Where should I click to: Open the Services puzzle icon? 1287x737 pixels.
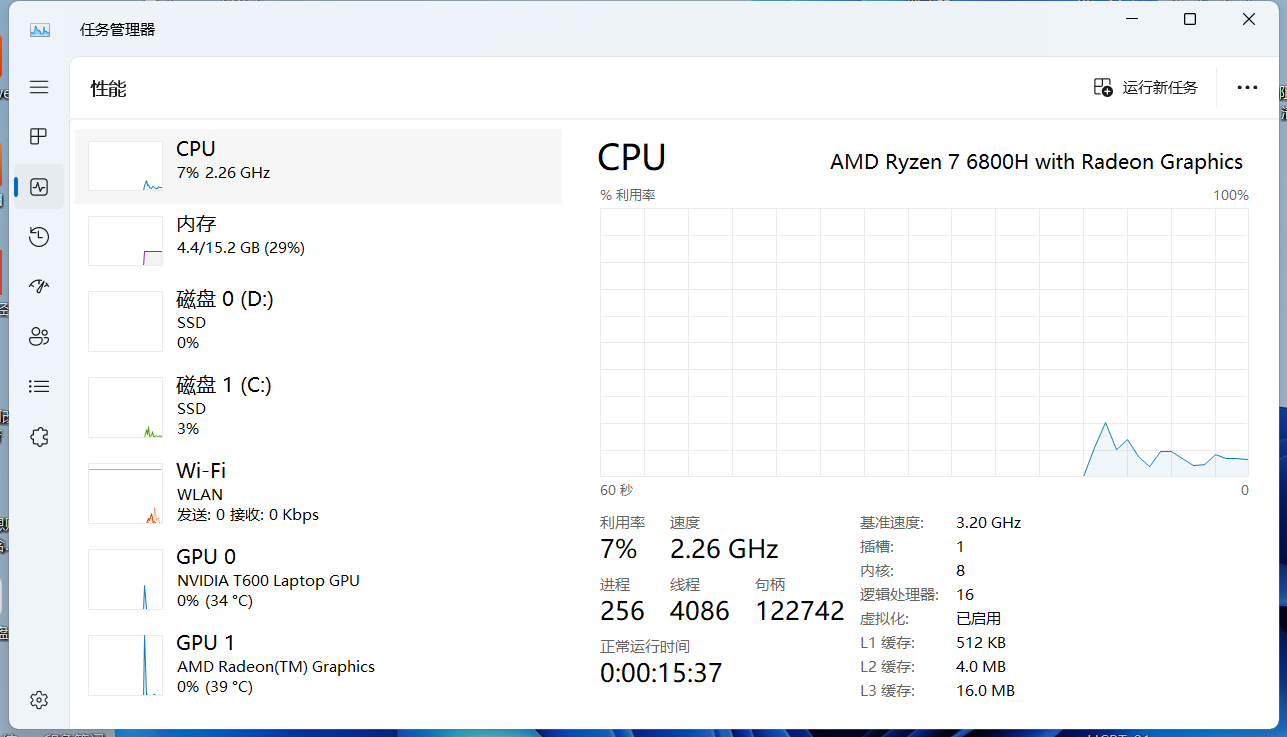[x=39, y=437]
